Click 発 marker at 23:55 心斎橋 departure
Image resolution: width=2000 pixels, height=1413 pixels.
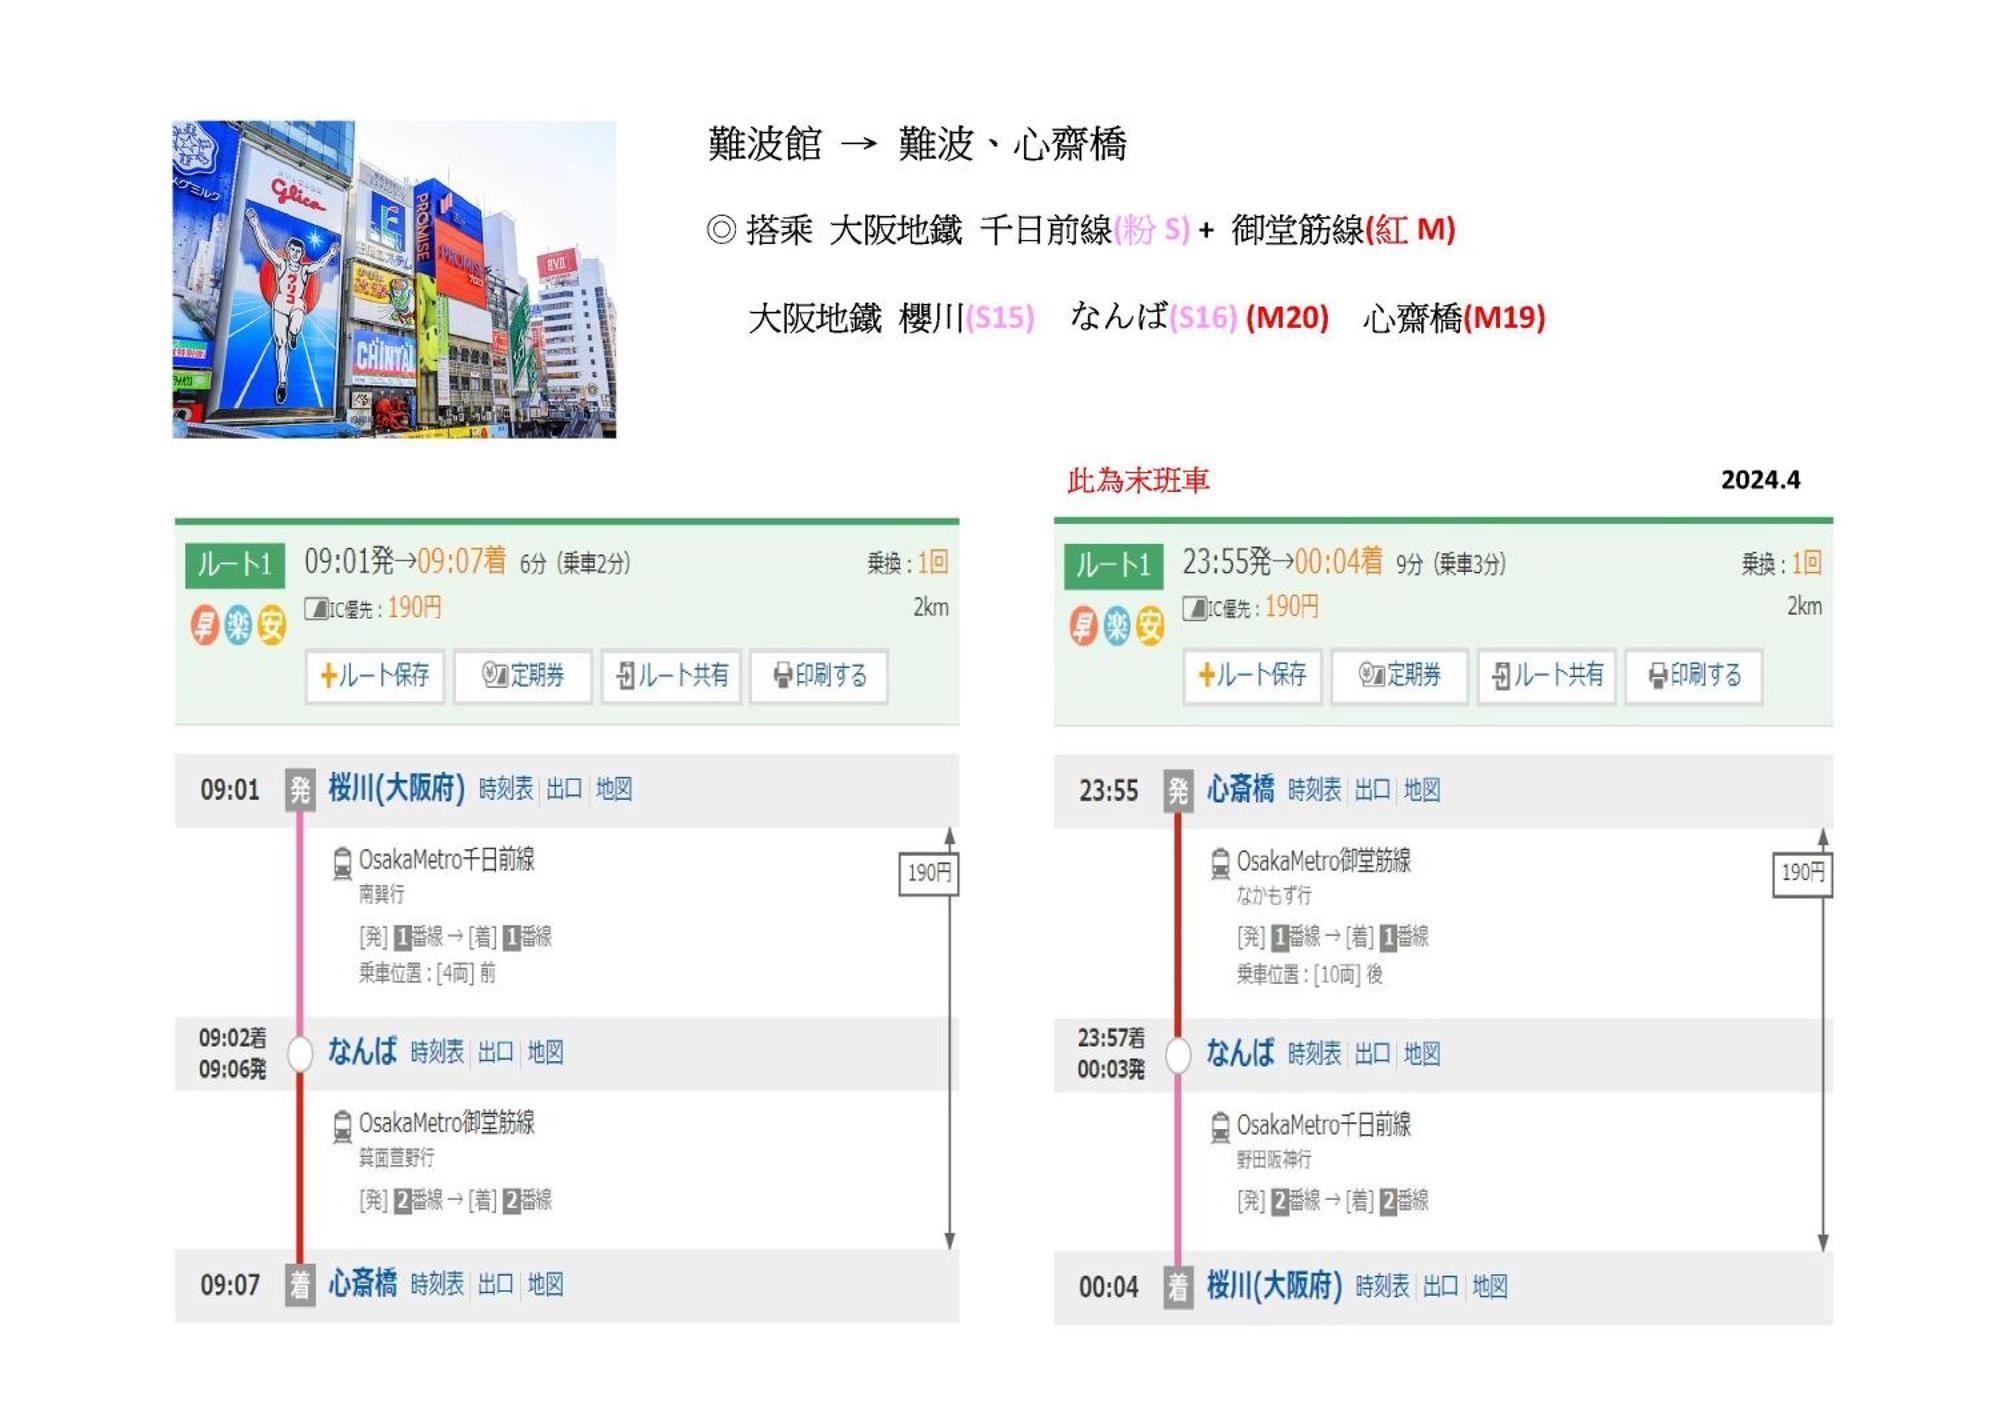(x=1178, y=791)
